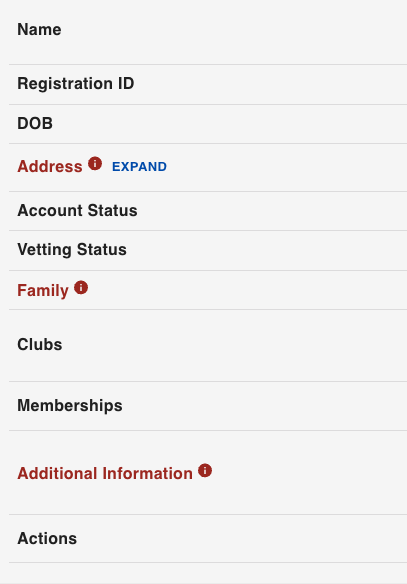Screen dimensions: 407x584
Task: Click blank space right of Memberships label
Action: click(x=265, y=406)
